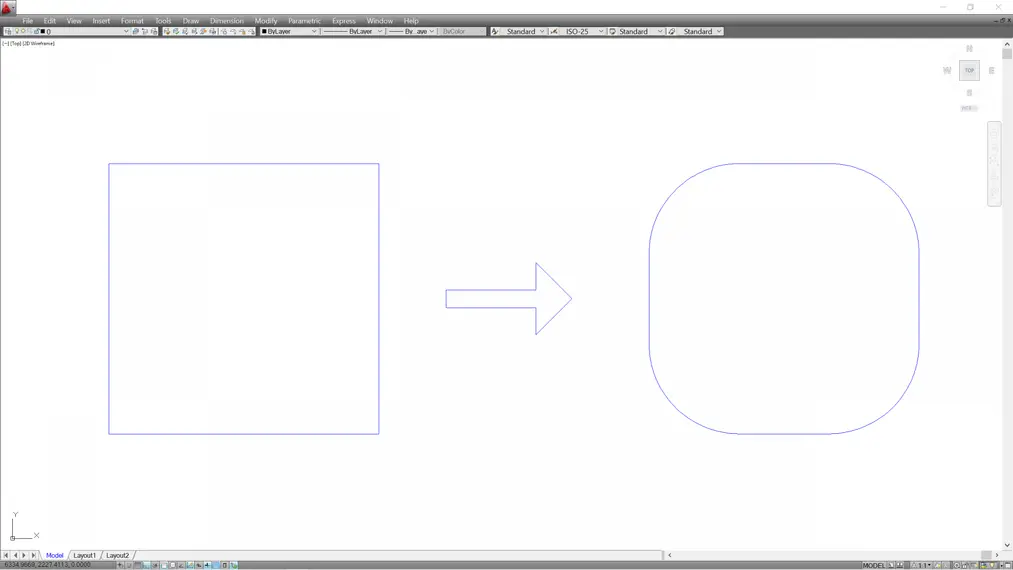Select the Model tab

point(55,555)
